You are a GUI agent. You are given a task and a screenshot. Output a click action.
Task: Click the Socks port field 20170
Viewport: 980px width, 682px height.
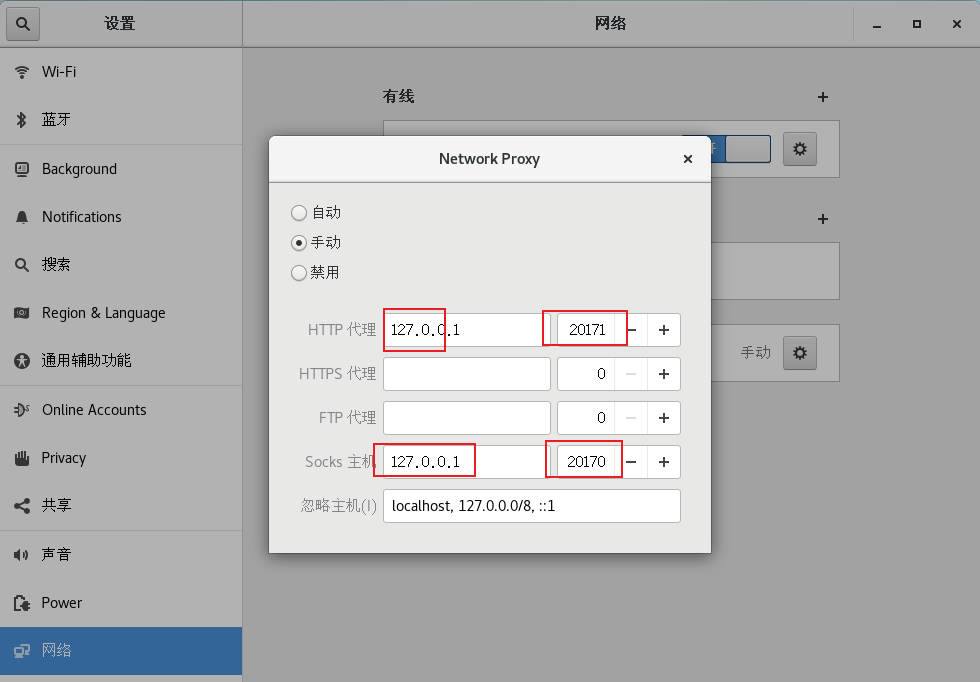click(586, 462)
